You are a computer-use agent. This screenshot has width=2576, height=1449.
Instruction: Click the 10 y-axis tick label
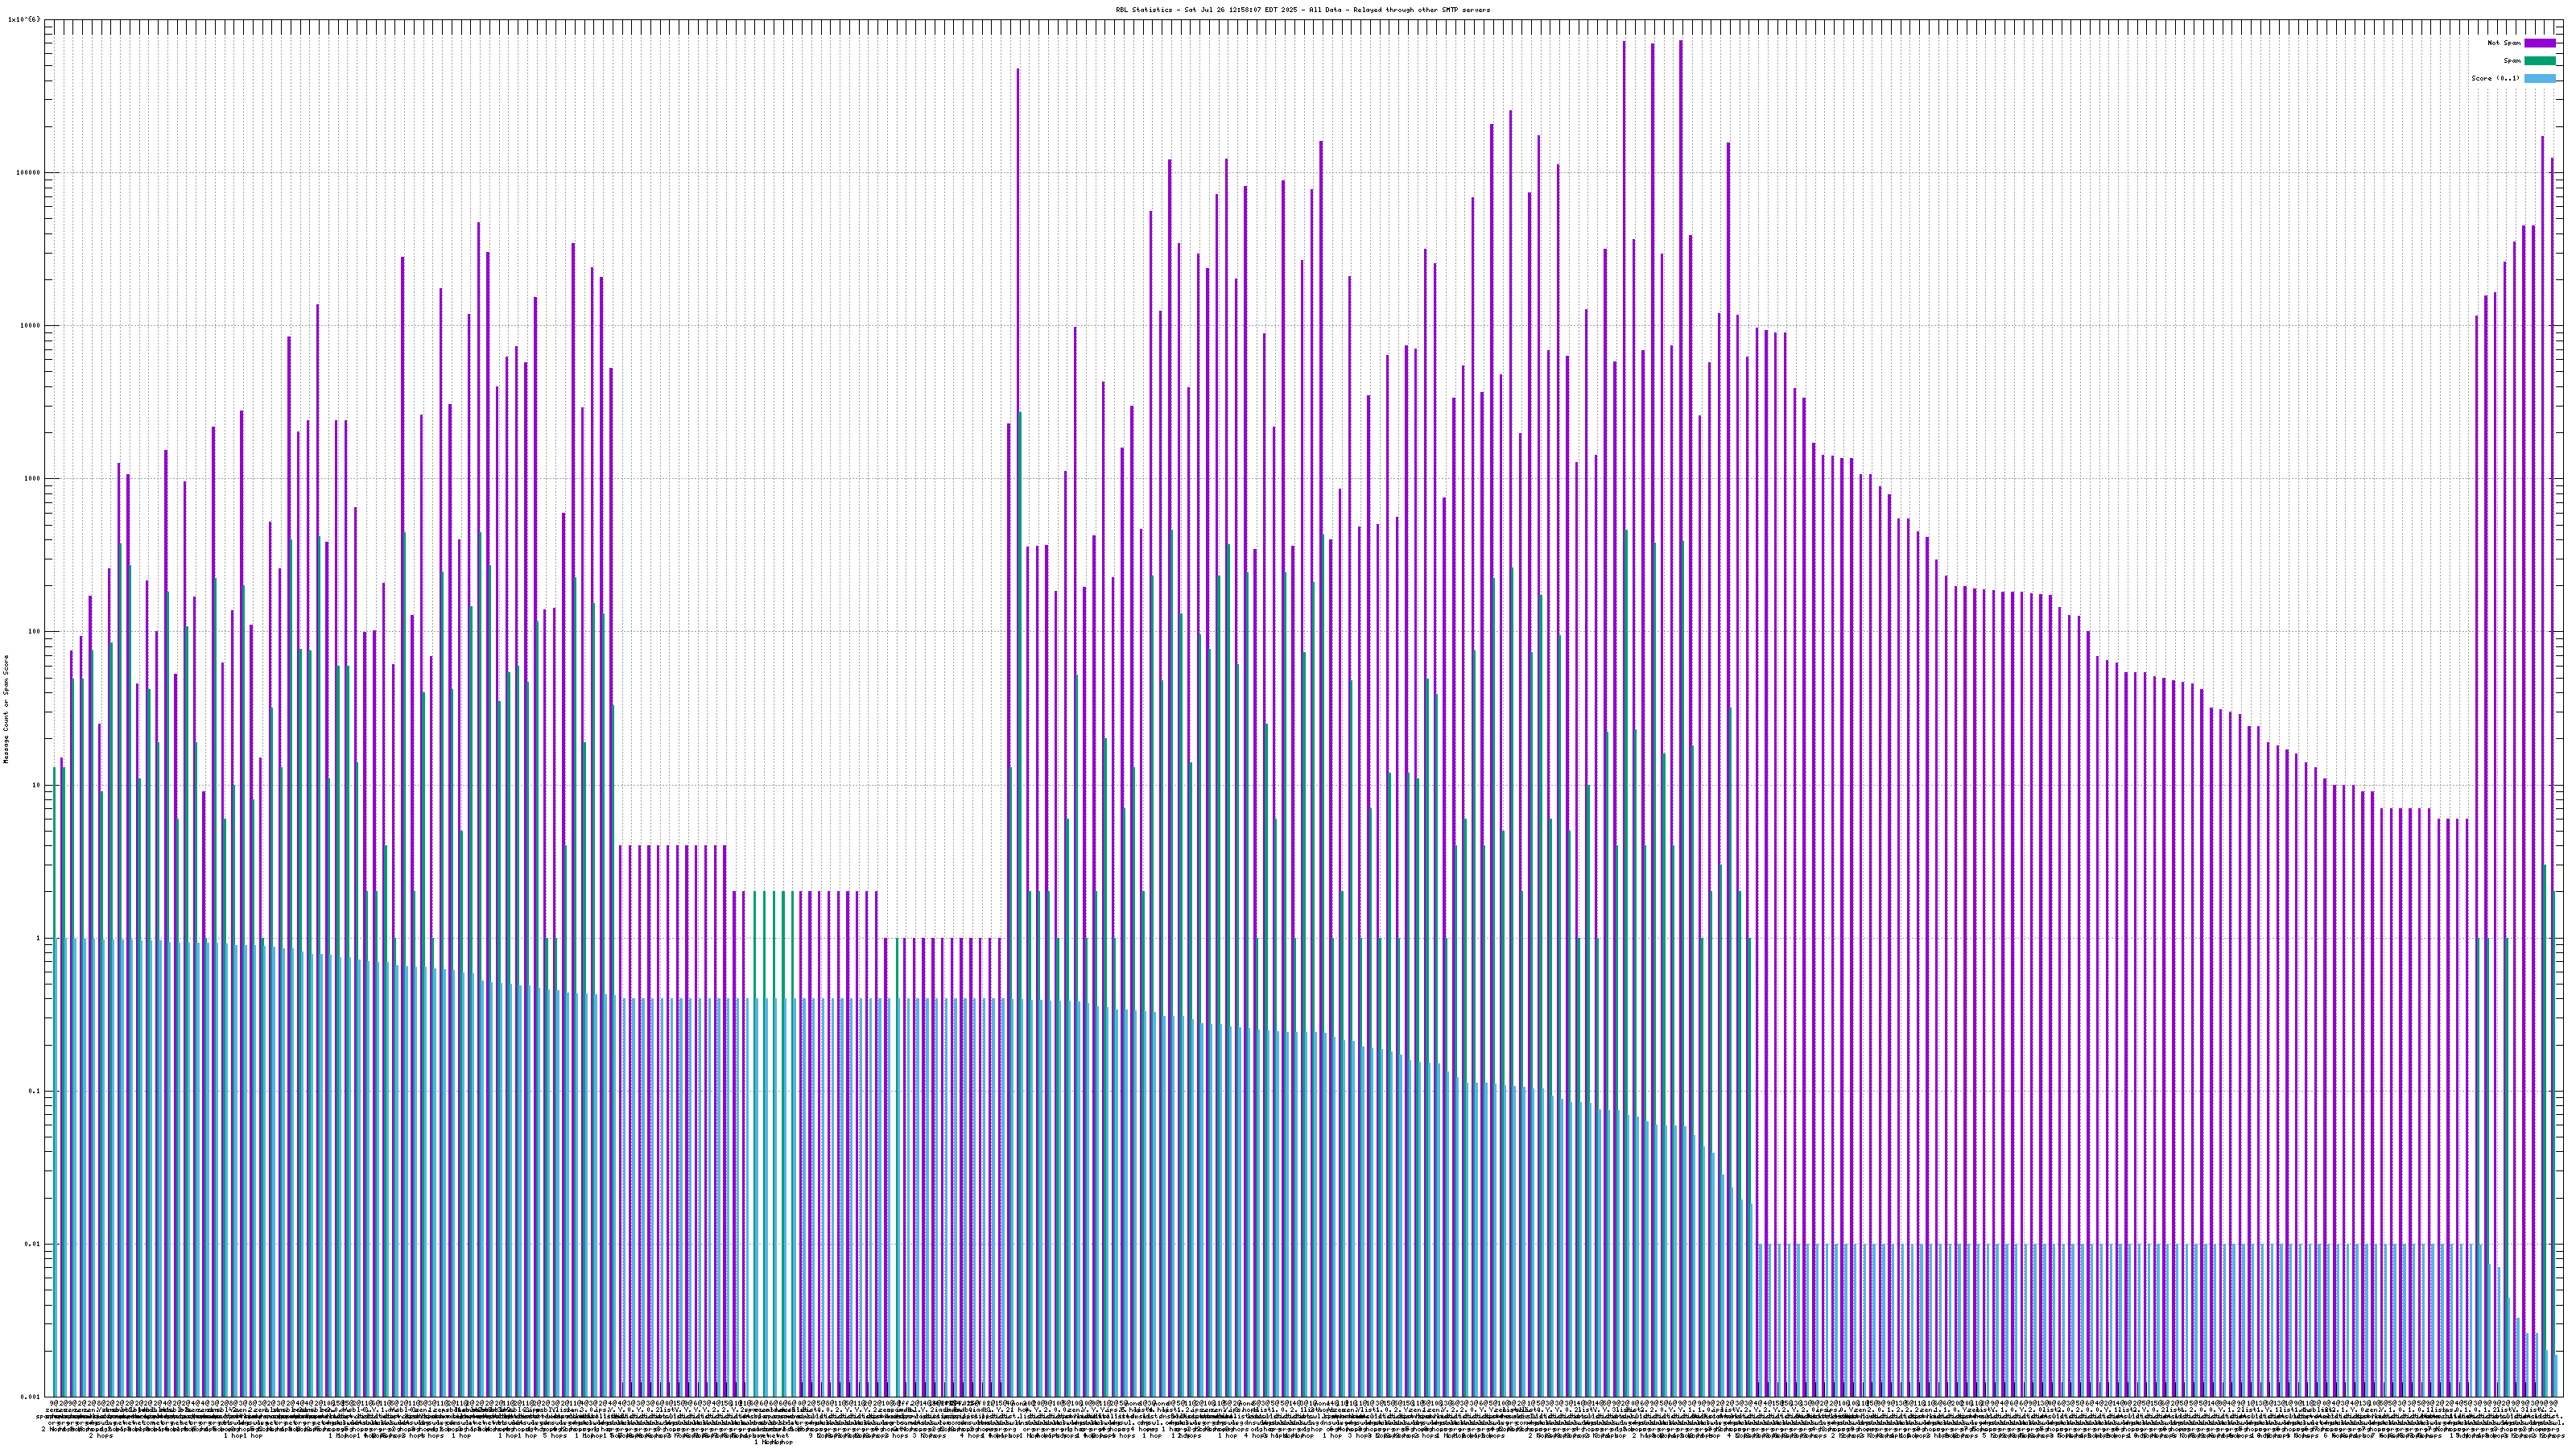pyautogui.click(x=36, y=784)
